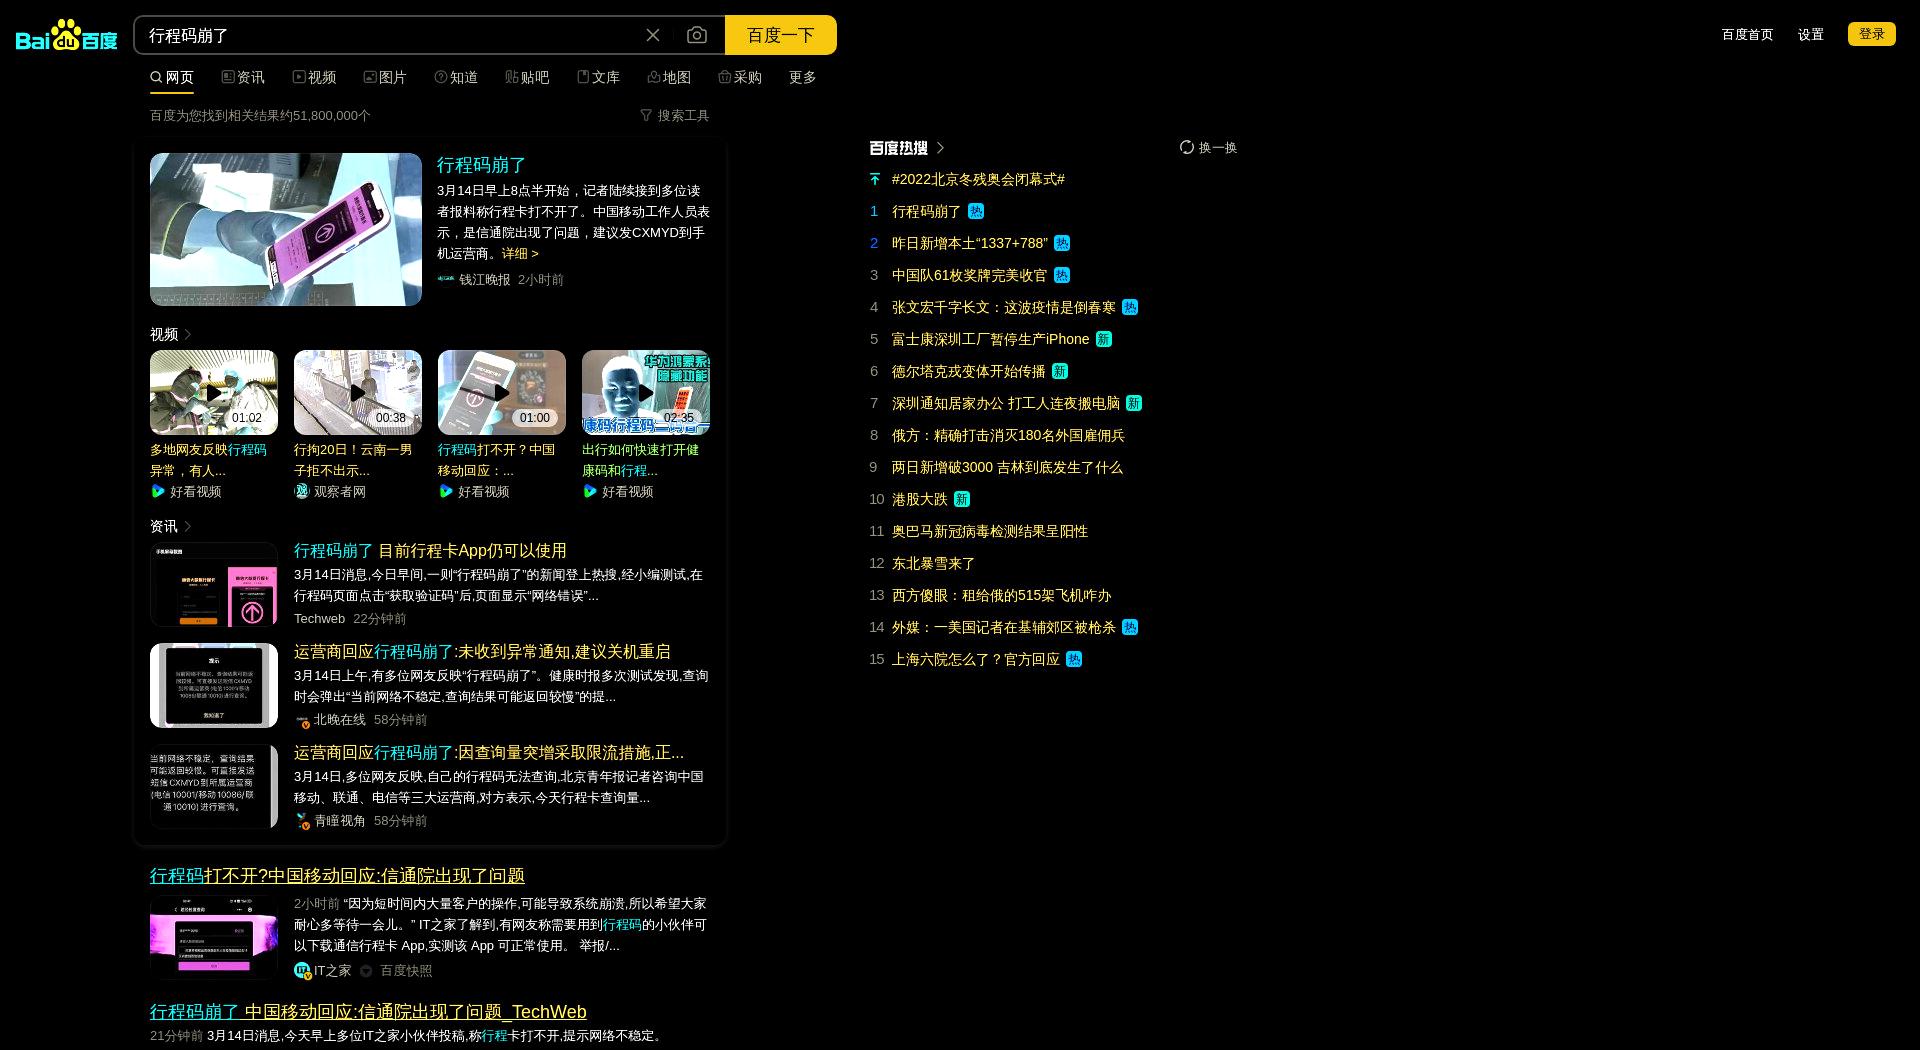Open 设置 in the top bar
Image resolution: width=1920 pixels, height=1050 pixels.
coord(1811,34)
